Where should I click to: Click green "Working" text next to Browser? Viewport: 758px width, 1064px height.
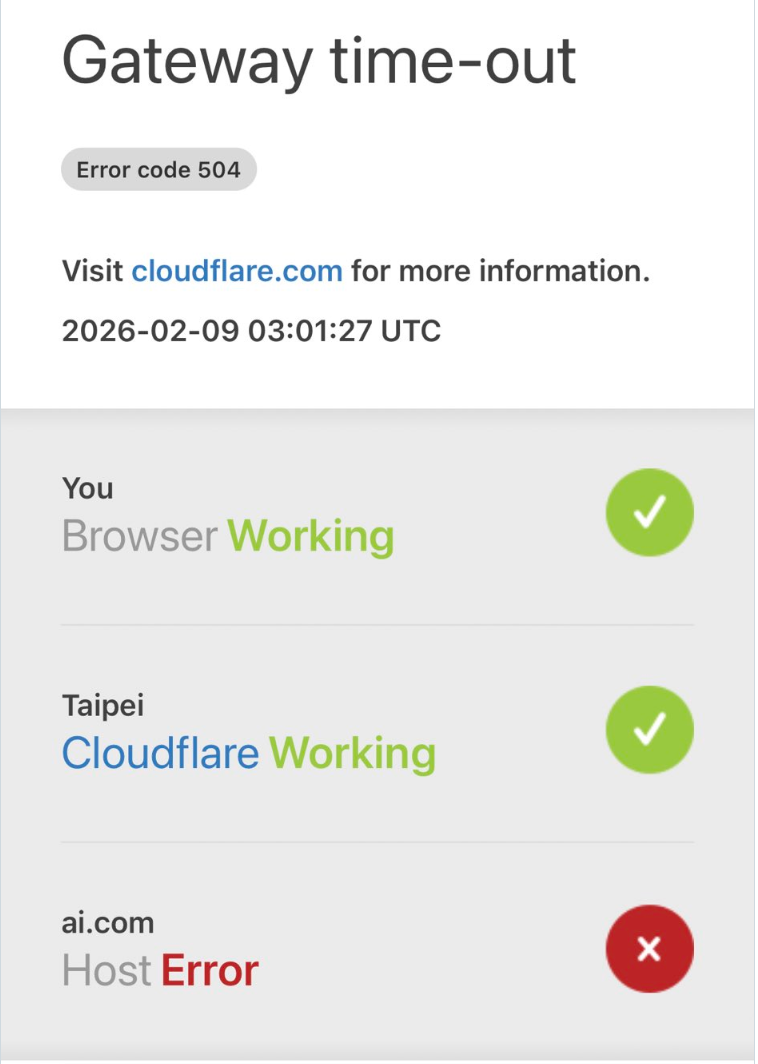(311, 537)
